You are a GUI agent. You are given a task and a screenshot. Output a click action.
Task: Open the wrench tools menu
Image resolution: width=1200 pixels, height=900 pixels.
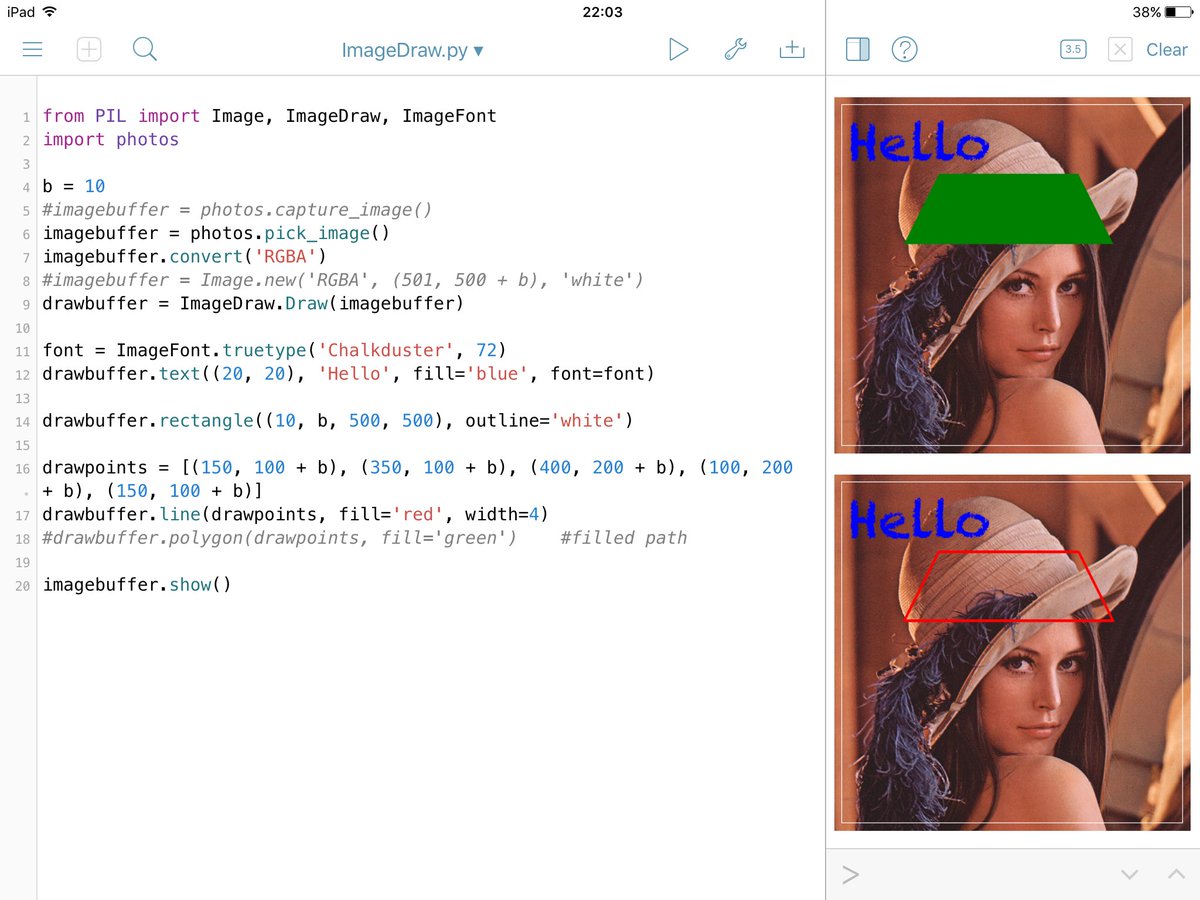tap(735, 49)
